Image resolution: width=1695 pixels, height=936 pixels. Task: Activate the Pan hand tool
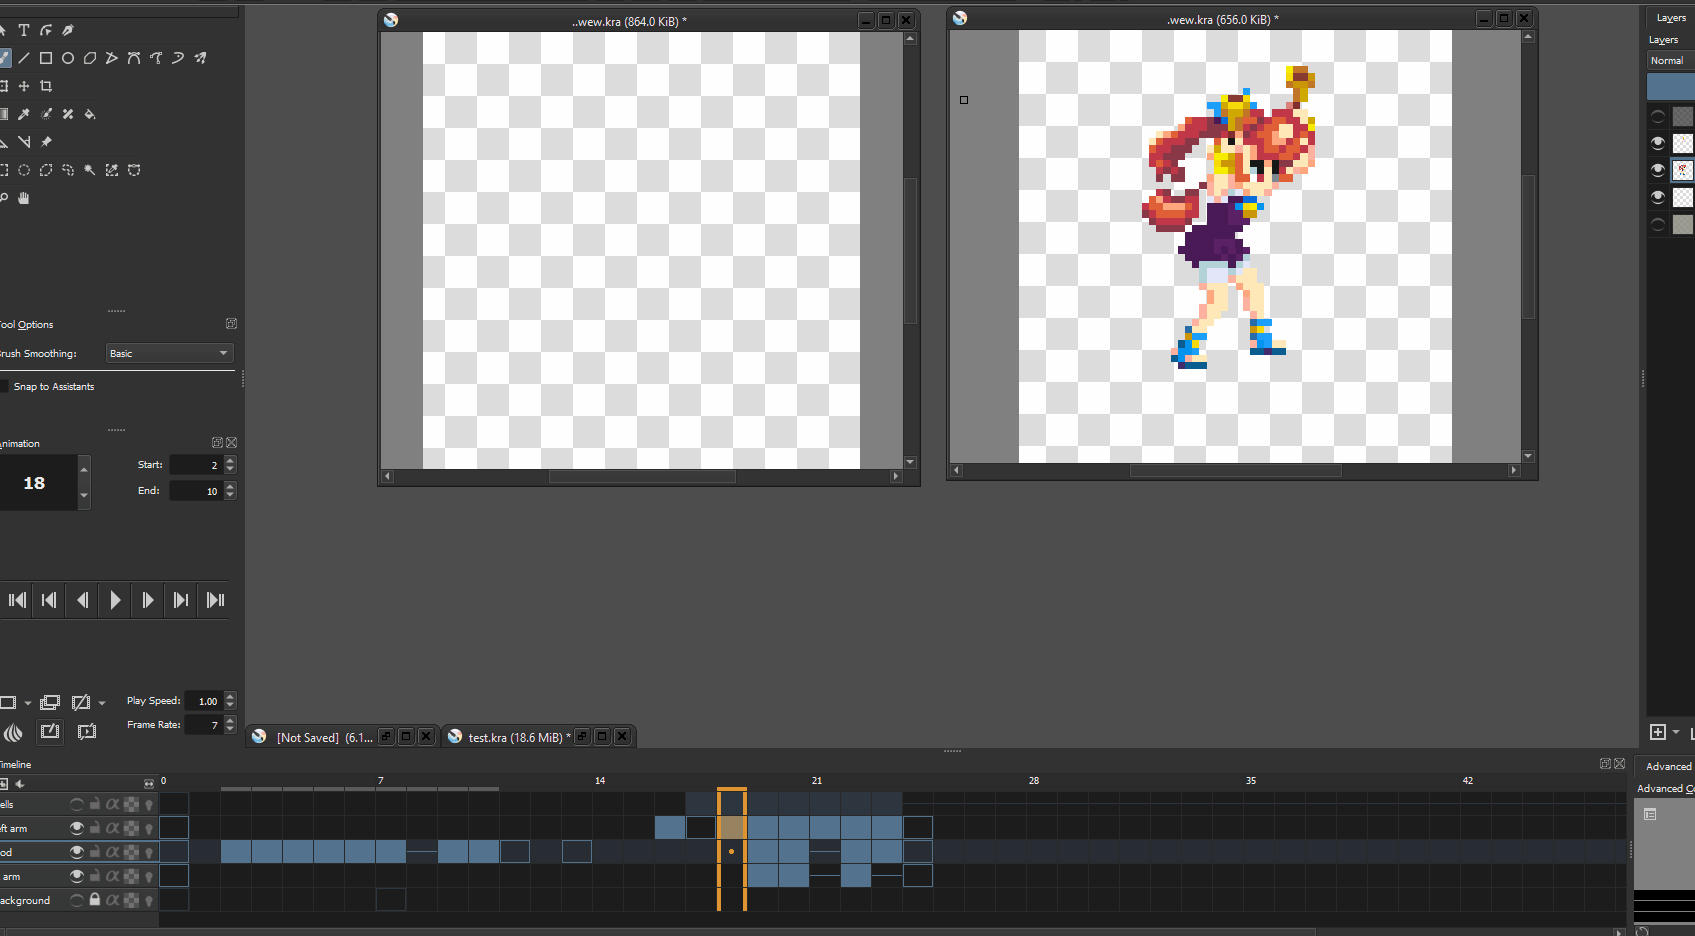pyautogui.click(x=24, y=198)
